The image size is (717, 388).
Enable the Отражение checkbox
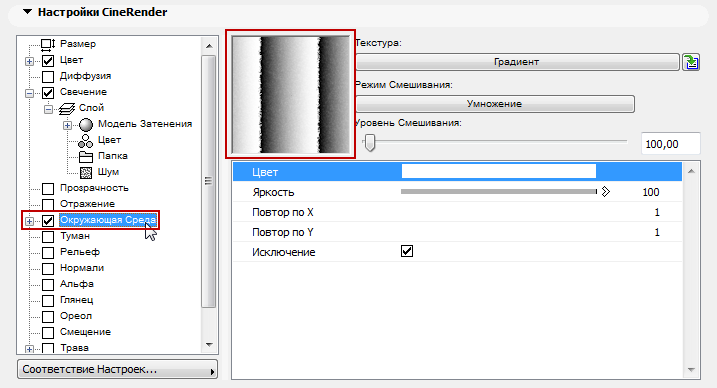click(x=48, y=205)
